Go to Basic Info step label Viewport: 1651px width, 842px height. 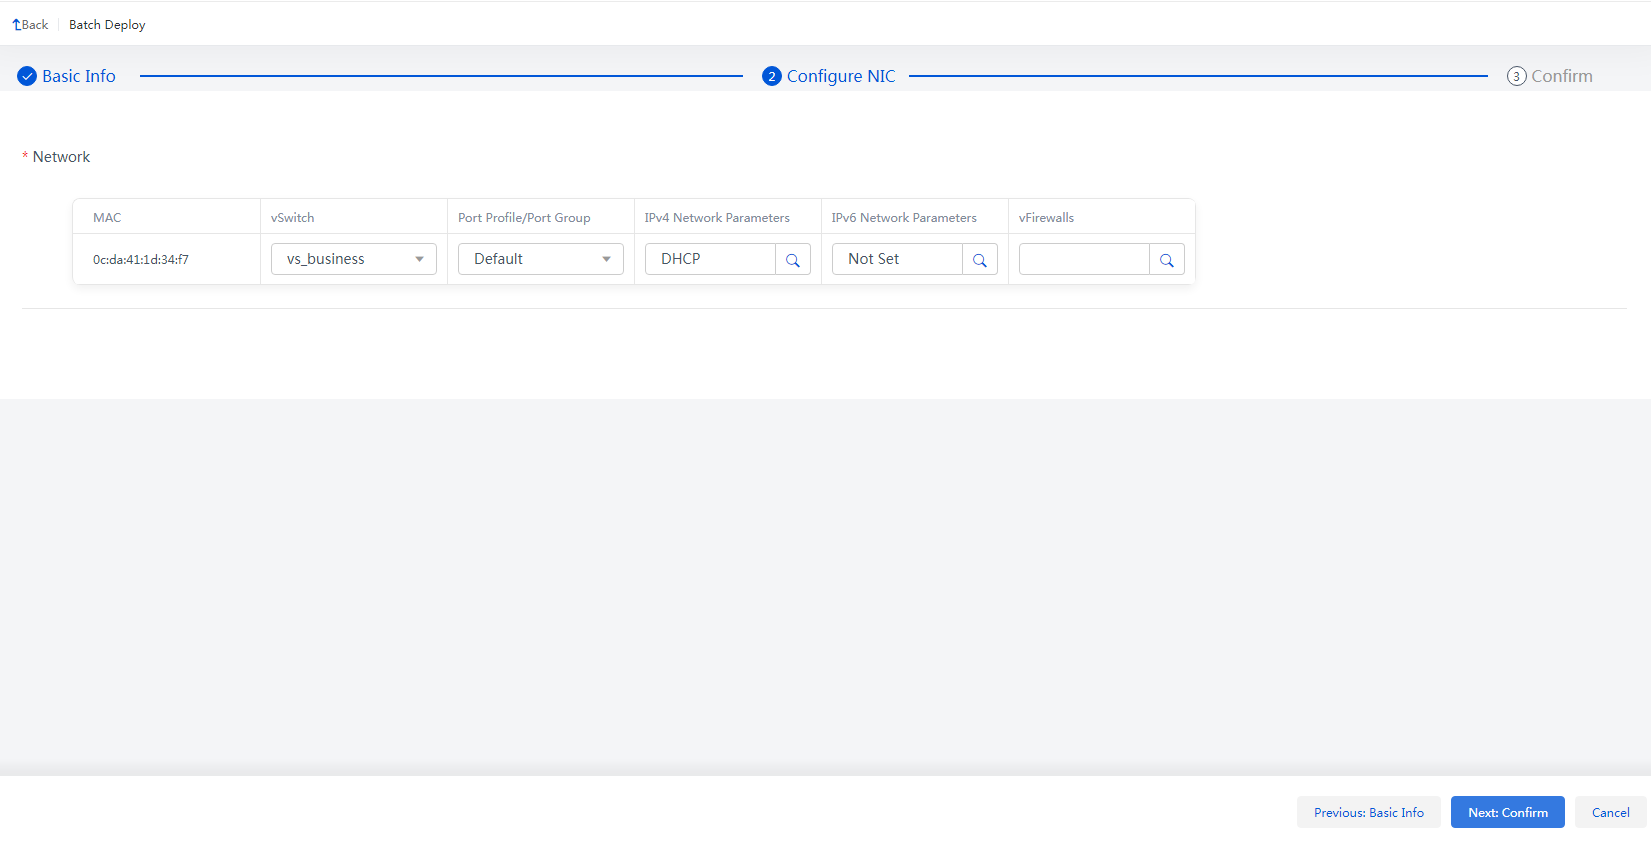pos(79,76)
